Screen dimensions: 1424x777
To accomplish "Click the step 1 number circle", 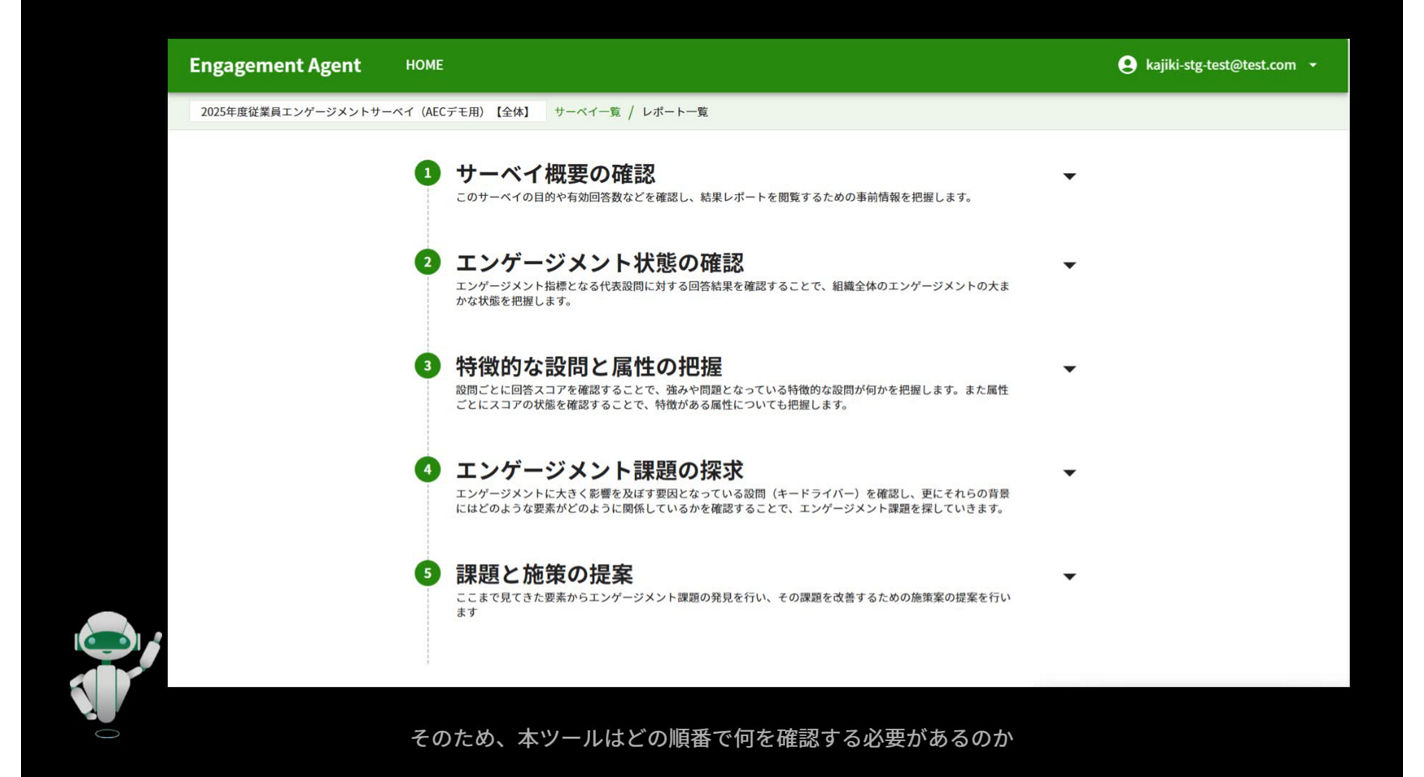I will (428, 174).
